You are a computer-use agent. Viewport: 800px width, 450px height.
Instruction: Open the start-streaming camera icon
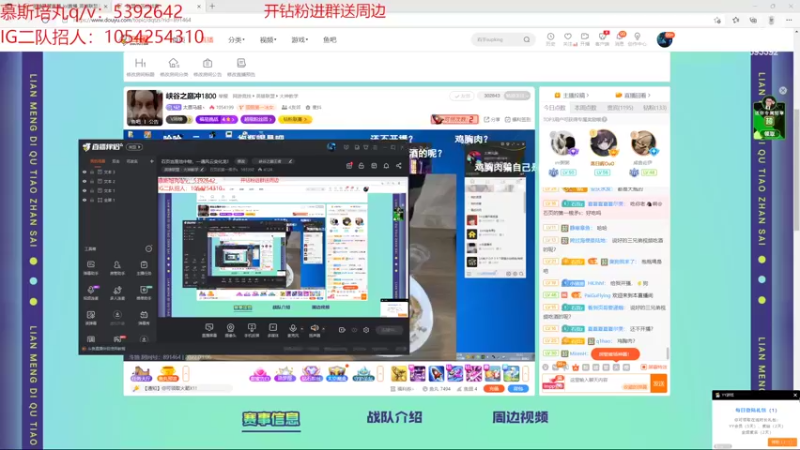click(x=585, y=37)
